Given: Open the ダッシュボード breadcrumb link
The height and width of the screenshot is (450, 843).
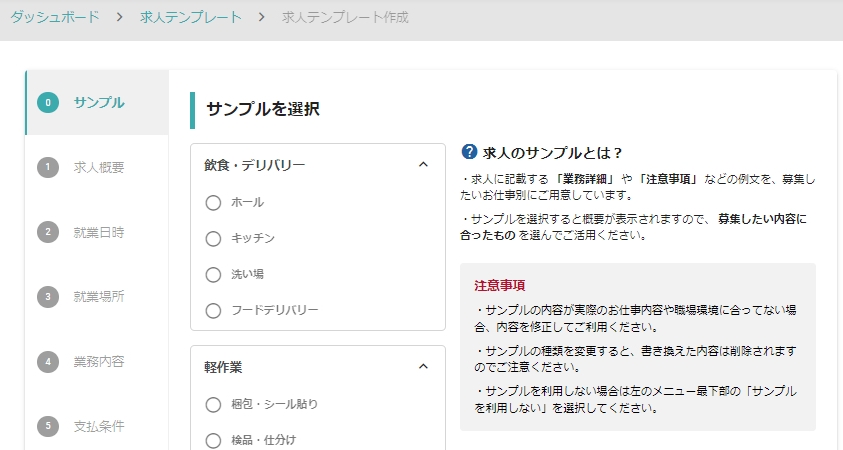Looking at the screenshot, I should (x=55, y=18).
